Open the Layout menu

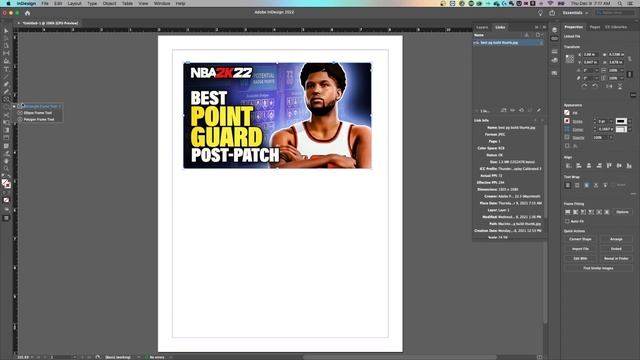click(74, 3)
